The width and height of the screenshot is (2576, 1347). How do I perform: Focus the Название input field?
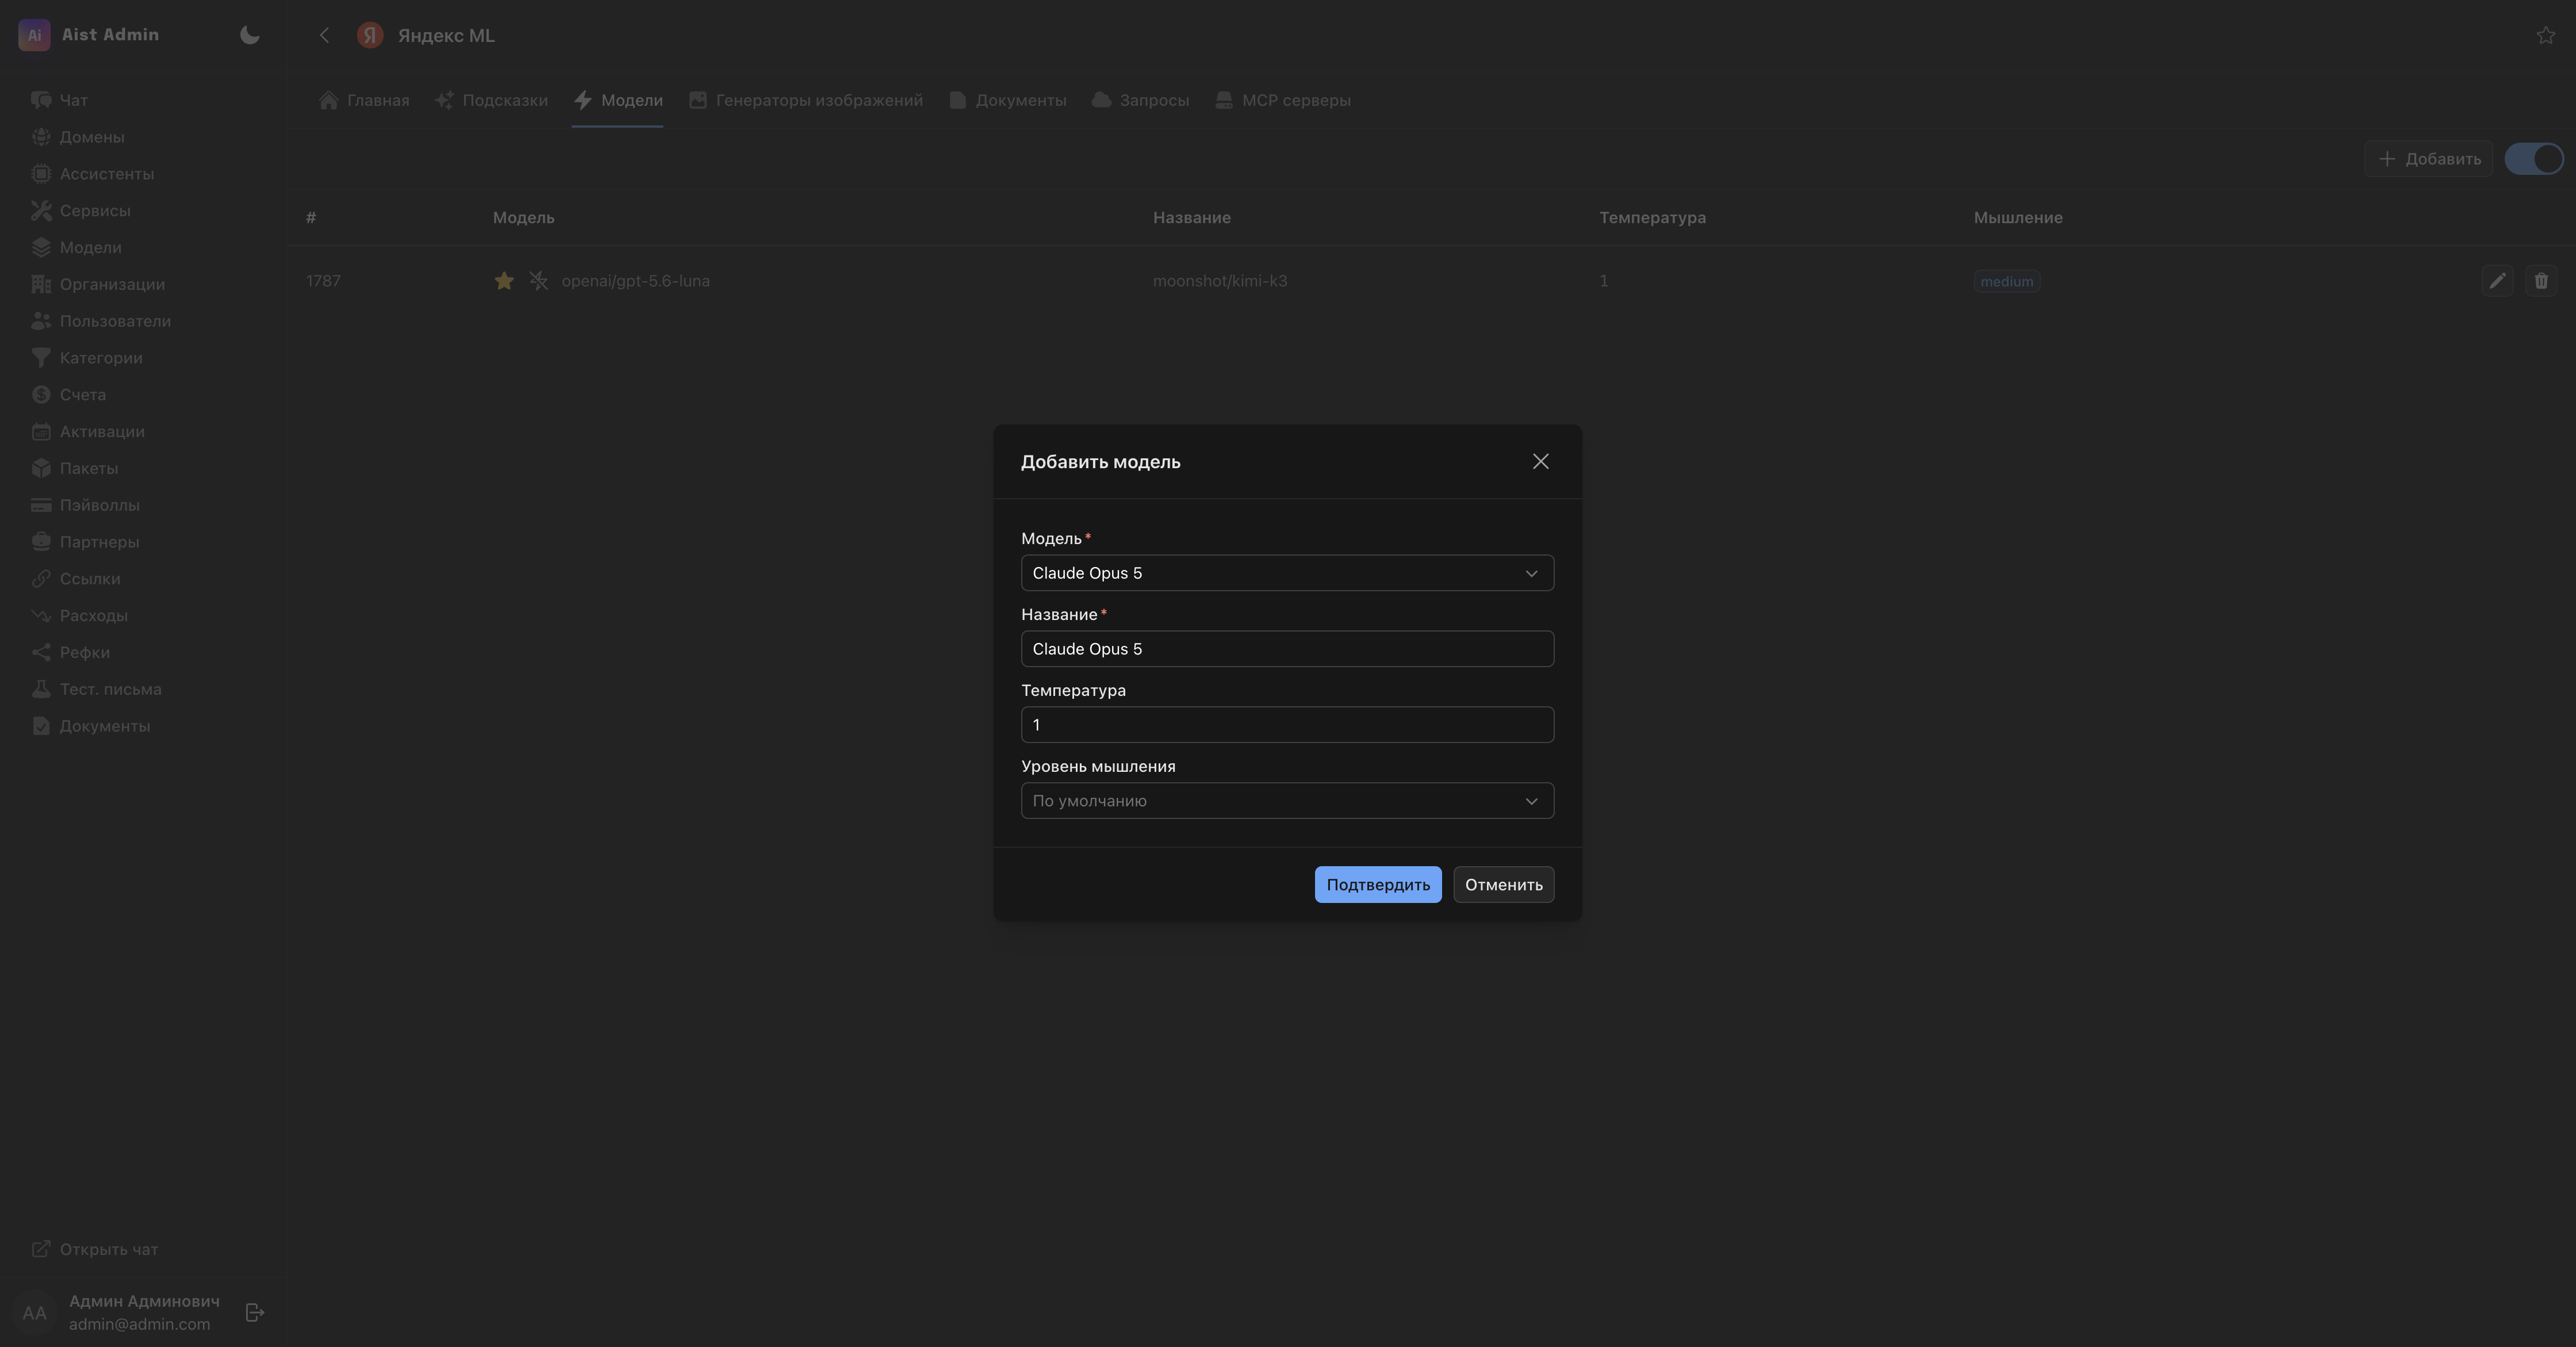tap(1287, 649)
